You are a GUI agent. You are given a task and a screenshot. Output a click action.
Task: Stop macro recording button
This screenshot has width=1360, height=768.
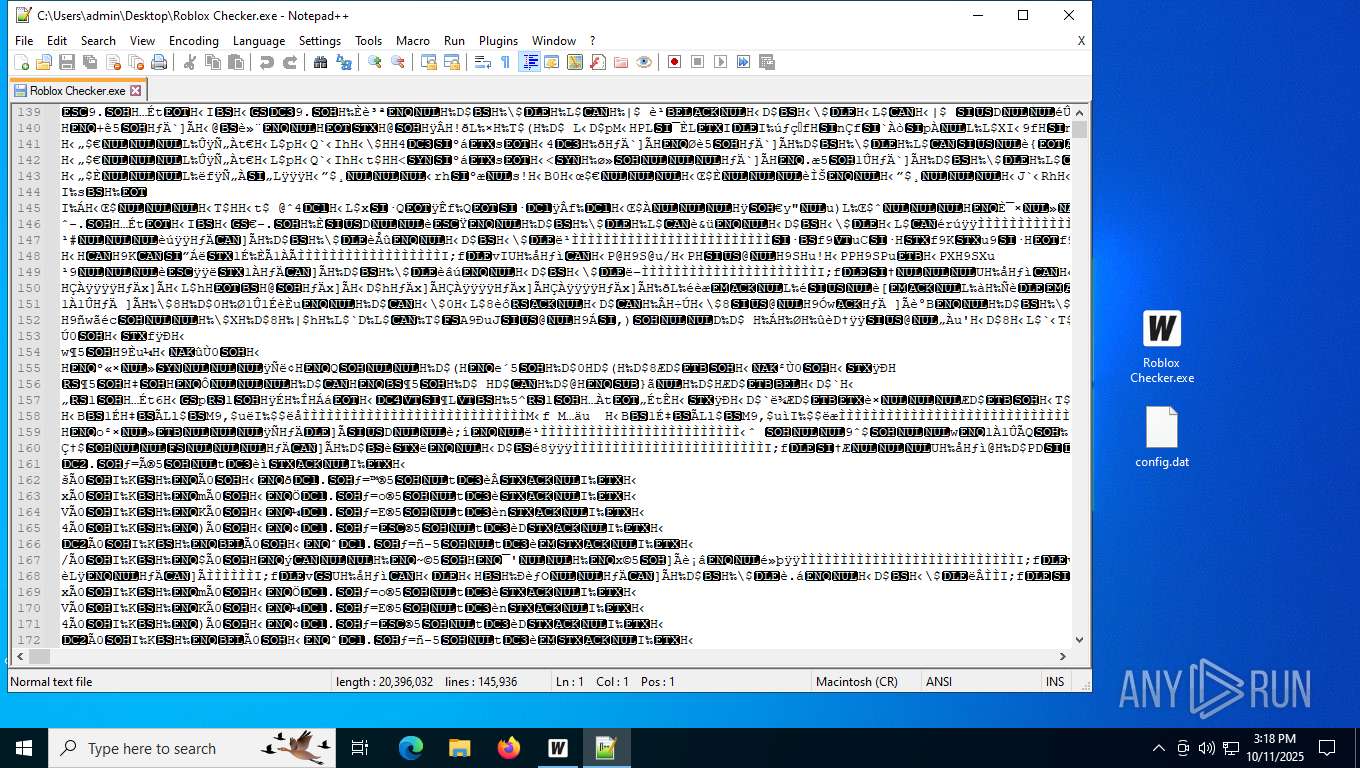coord(698,62)
